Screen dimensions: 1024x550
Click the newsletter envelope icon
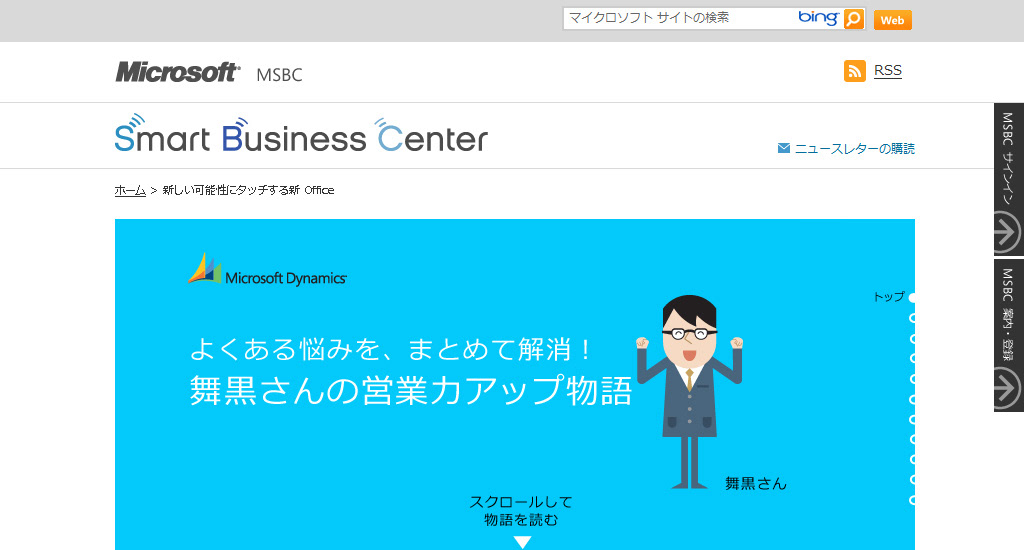[784, 148]
